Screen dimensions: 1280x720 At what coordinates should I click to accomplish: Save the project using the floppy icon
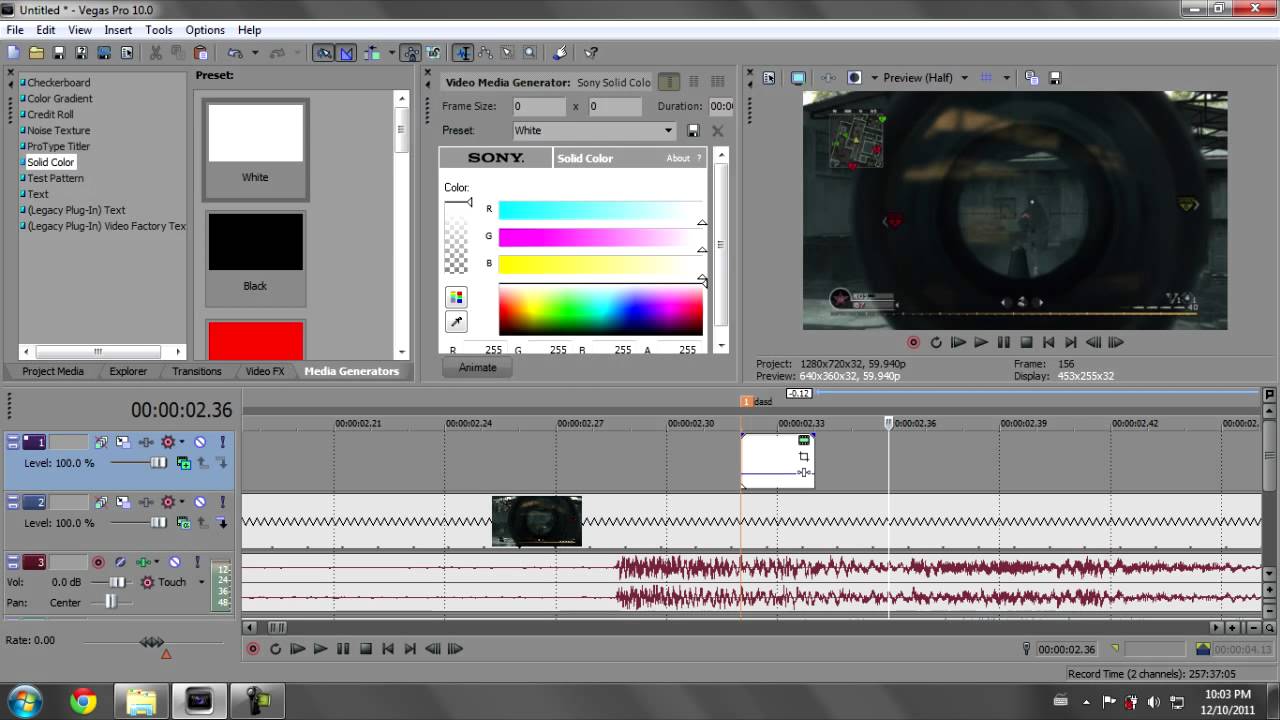click(58, 53)
